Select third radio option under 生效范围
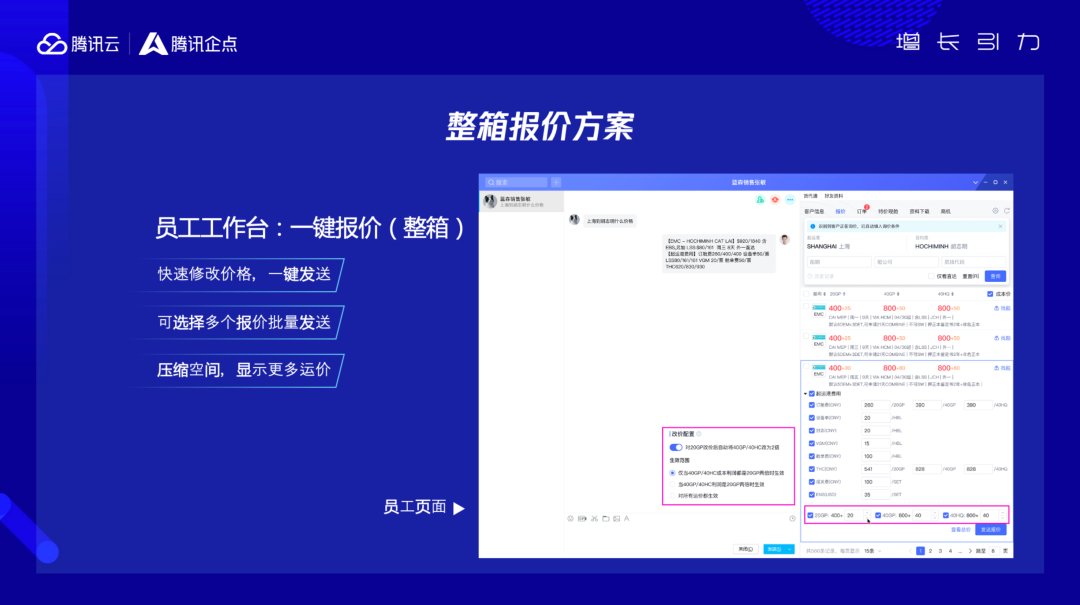This screenshot has height=605, width=1080. click(x=672, y=495)
